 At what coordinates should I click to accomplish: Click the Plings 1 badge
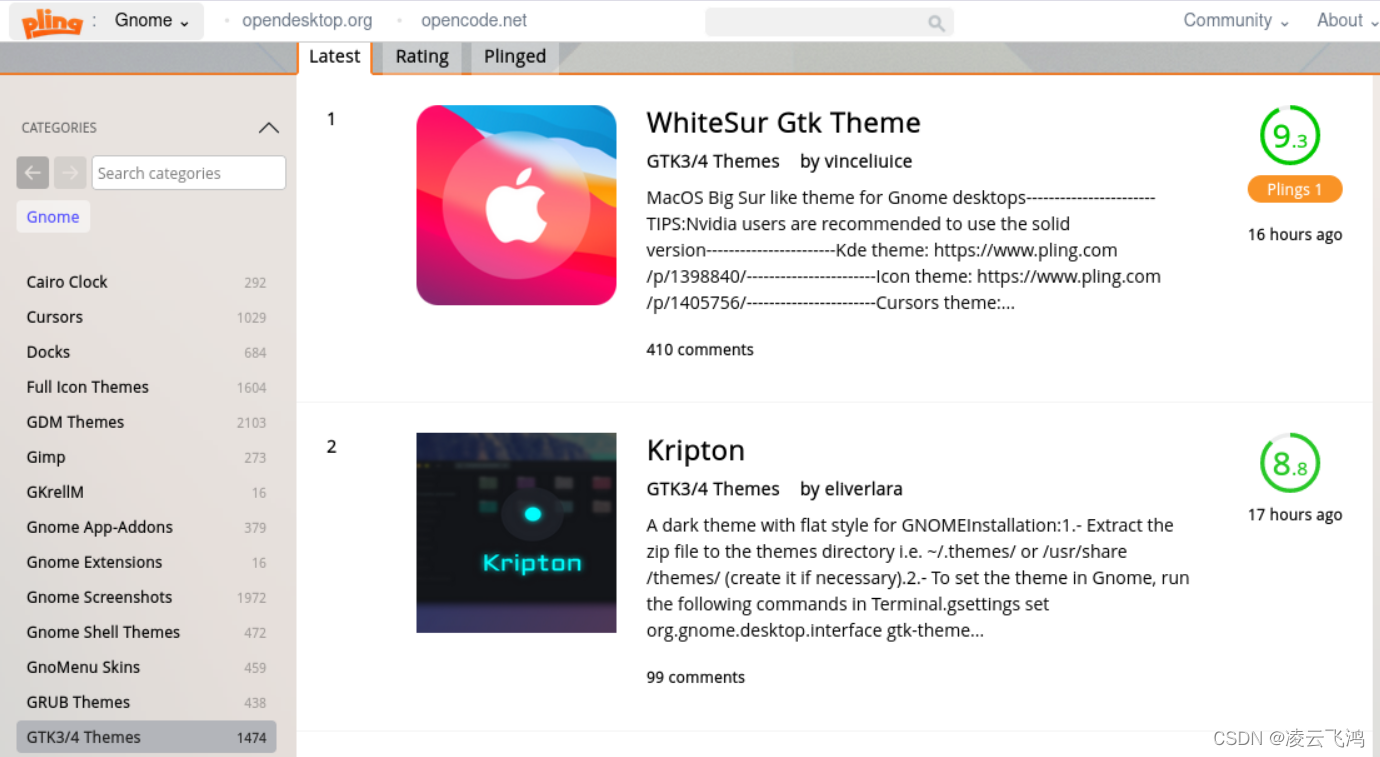(1295, 189)
